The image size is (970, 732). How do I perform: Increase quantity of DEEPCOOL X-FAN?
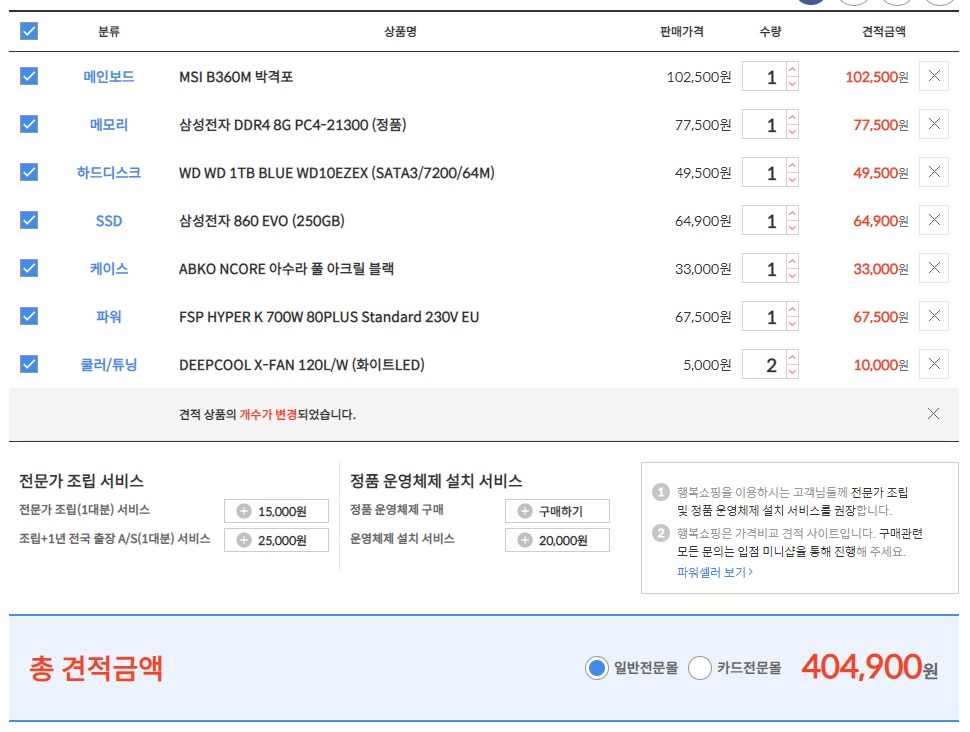point(792,357)
